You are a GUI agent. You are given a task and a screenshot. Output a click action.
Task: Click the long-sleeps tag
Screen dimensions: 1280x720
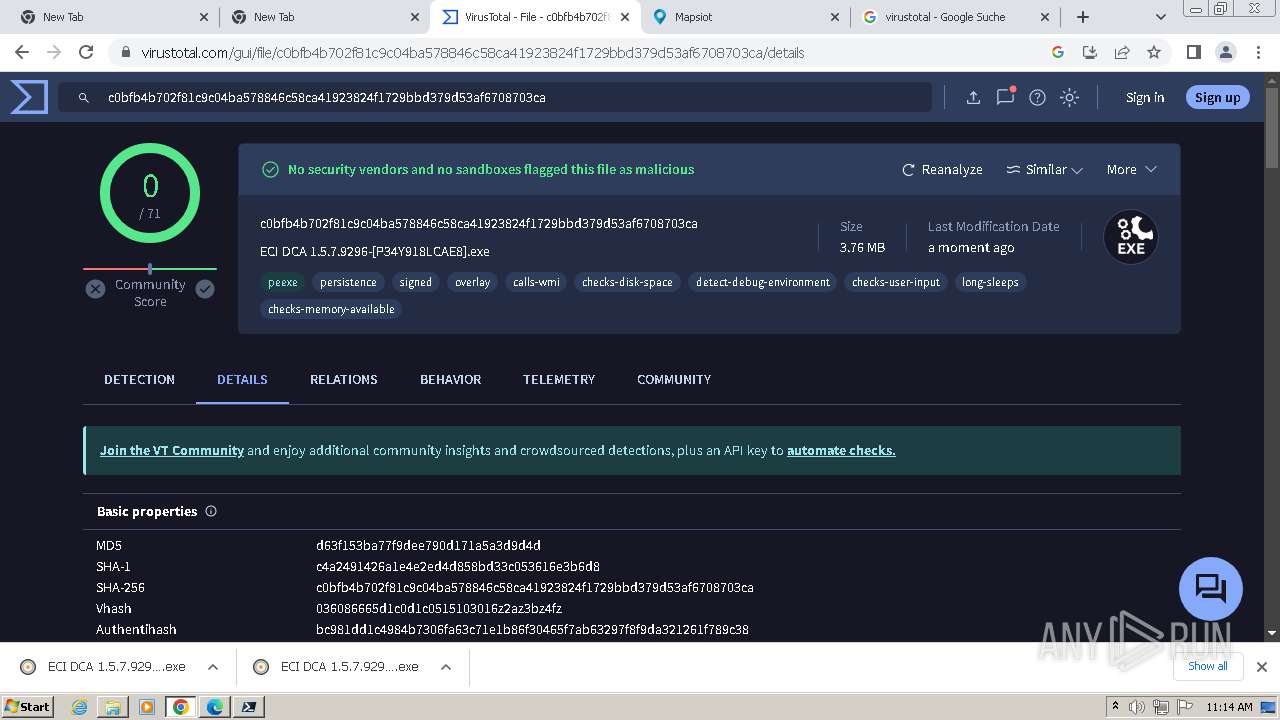pyautogui.click(x=990, y=282)
